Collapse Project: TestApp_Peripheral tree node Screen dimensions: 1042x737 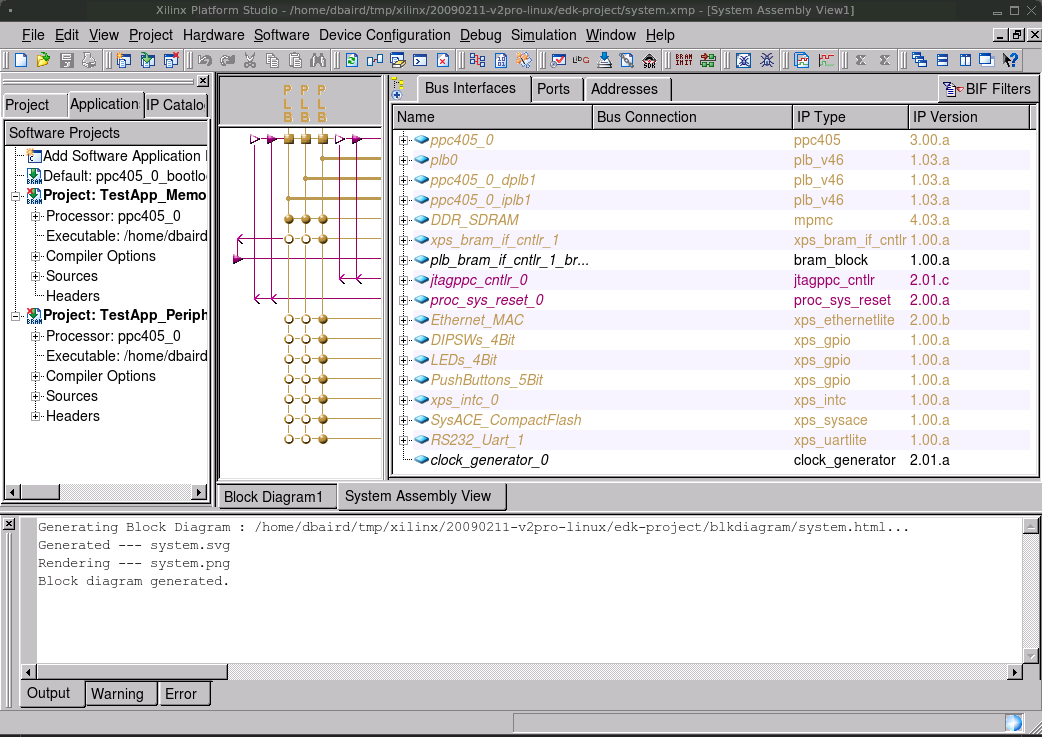pyautogui.click(x=16, y=316)
